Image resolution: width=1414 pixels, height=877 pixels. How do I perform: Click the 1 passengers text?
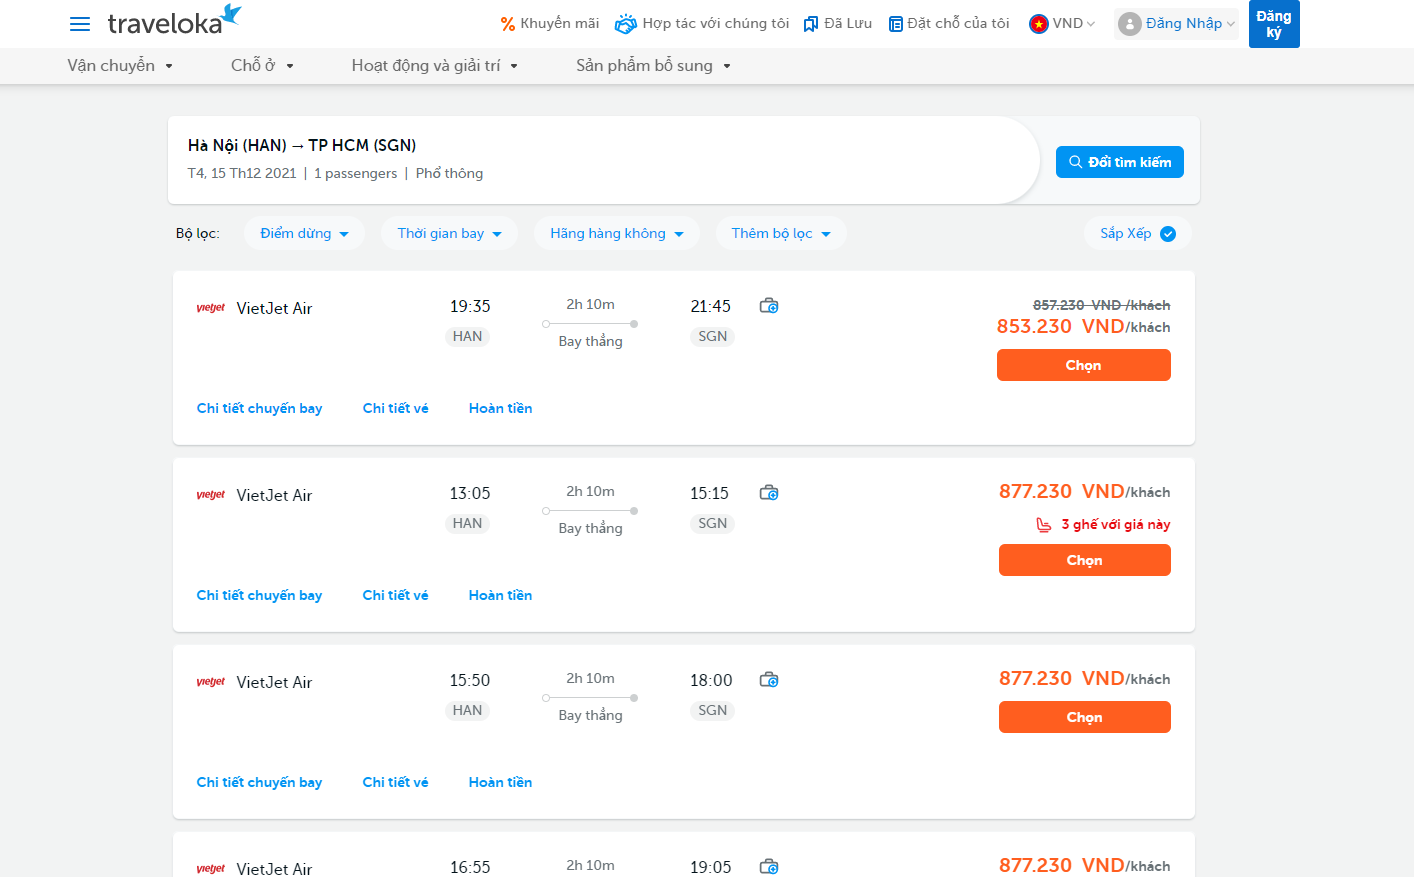[x=355, y=174]
